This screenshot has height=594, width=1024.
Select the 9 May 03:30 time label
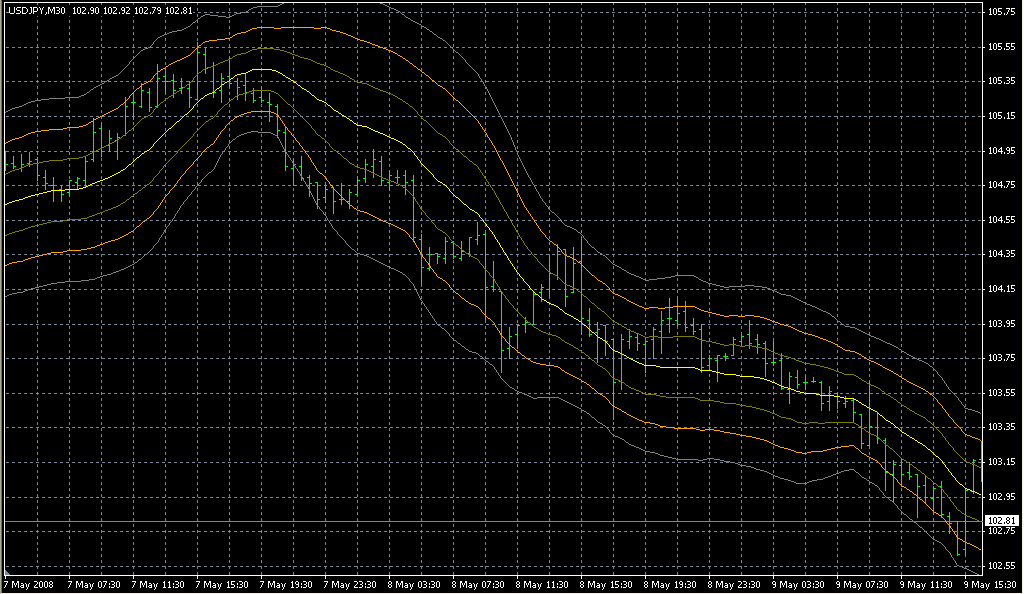800,584
